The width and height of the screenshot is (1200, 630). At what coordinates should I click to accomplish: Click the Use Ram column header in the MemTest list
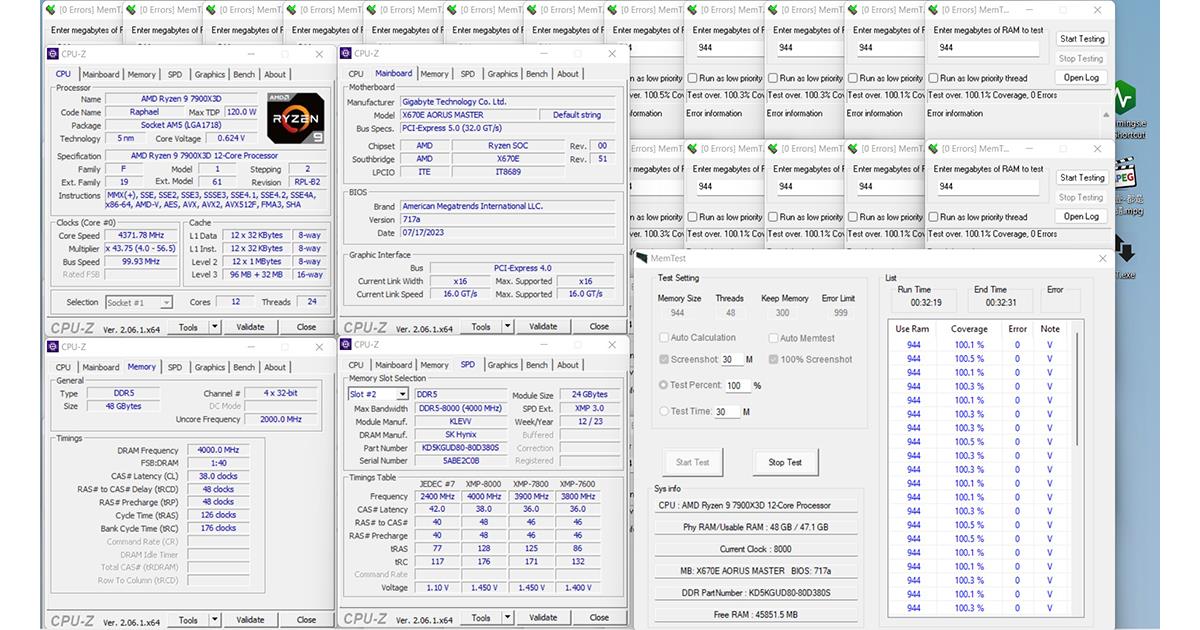(x=912, y=329)
